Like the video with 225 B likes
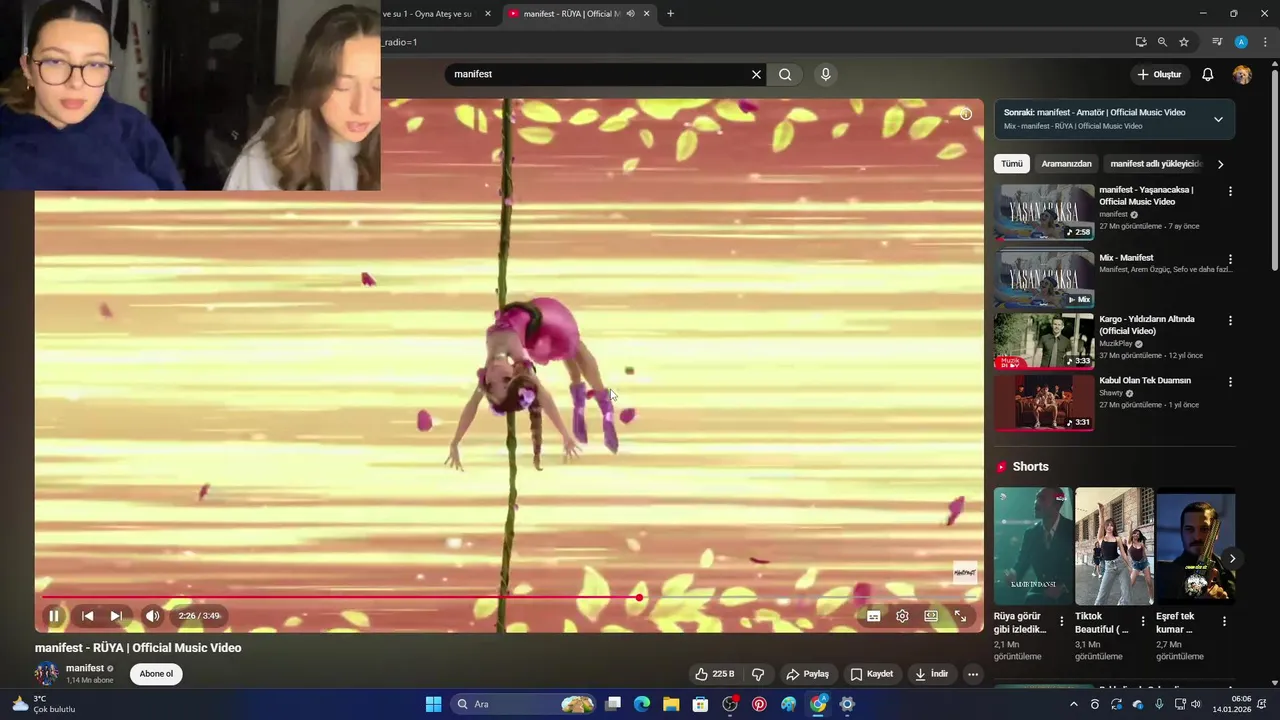This screenshot has height=720, width=1280. [716, 674]
